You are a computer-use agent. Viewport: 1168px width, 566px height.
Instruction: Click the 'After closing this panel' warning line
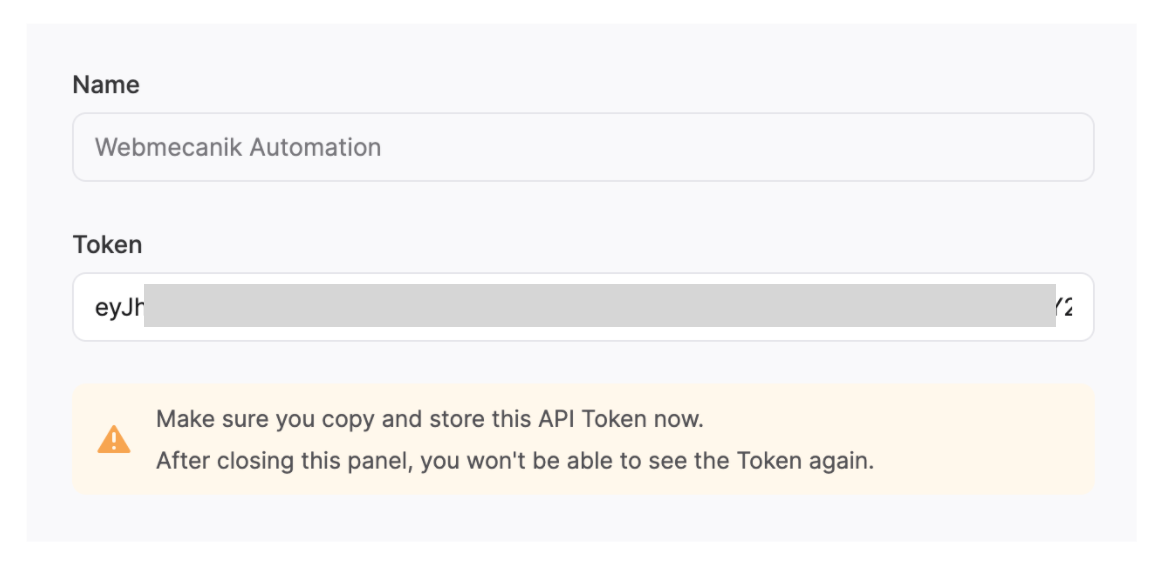[x=515, y=461]
